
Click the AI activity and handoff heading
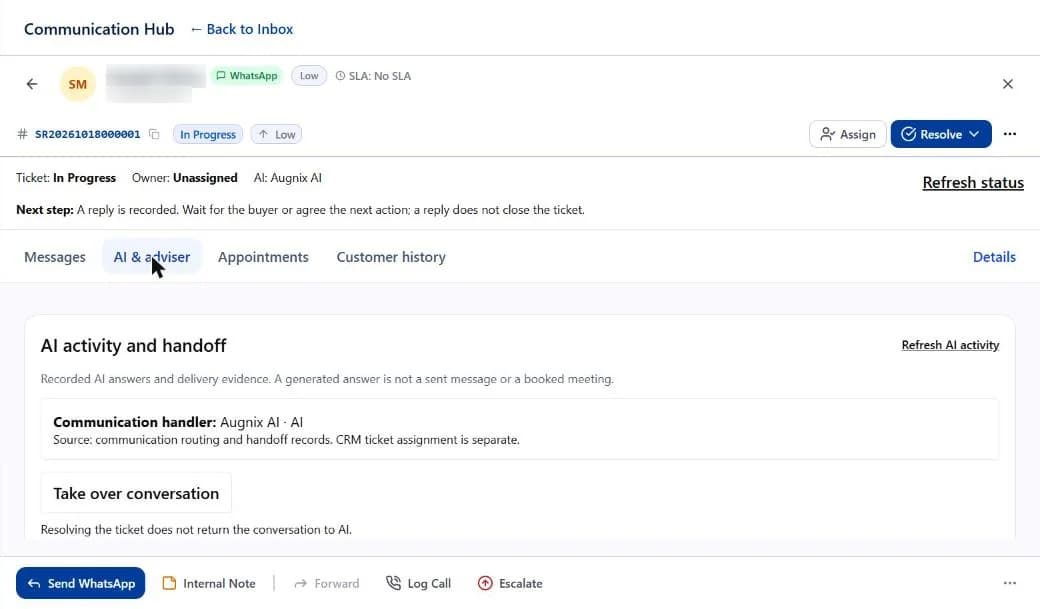point(133,346)
